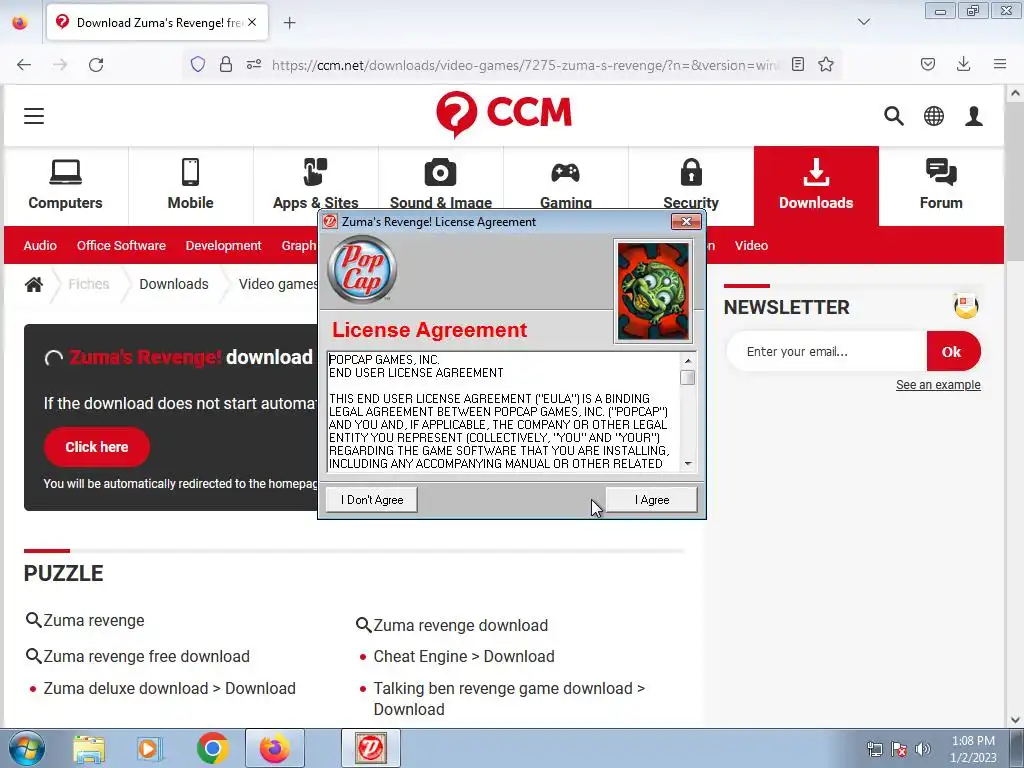Viewport: 1024px width, 768px height.
Task: Click the Downloads breadcrumb
Action: point(174,284)
